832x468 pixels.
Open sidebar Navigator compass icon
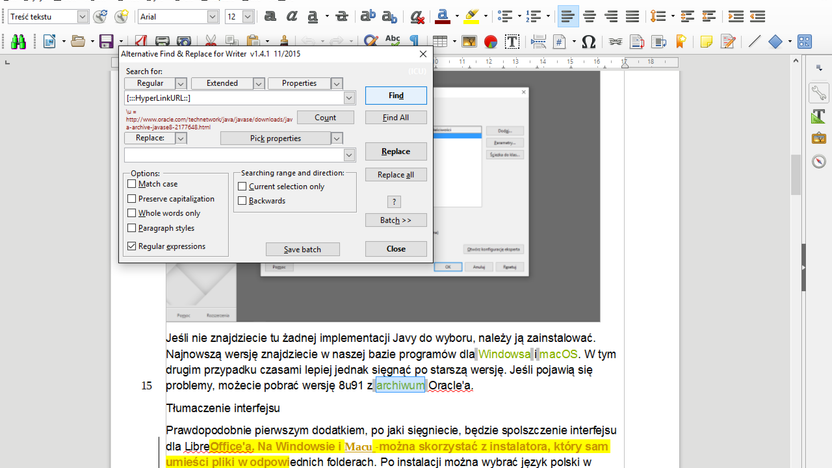click(x=819, y=161)
